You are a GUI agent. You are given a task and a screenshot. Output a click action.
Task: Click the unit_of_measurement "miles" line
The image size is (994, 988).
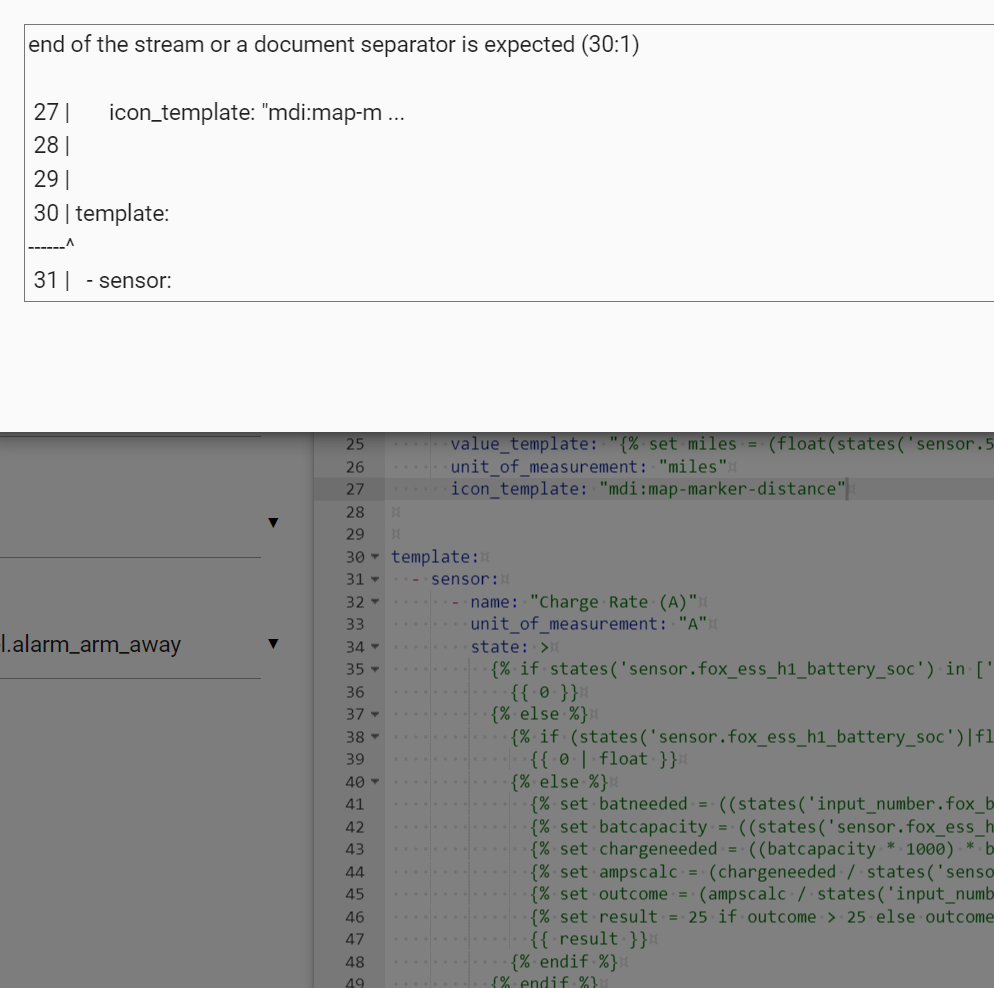coord(590,467)
